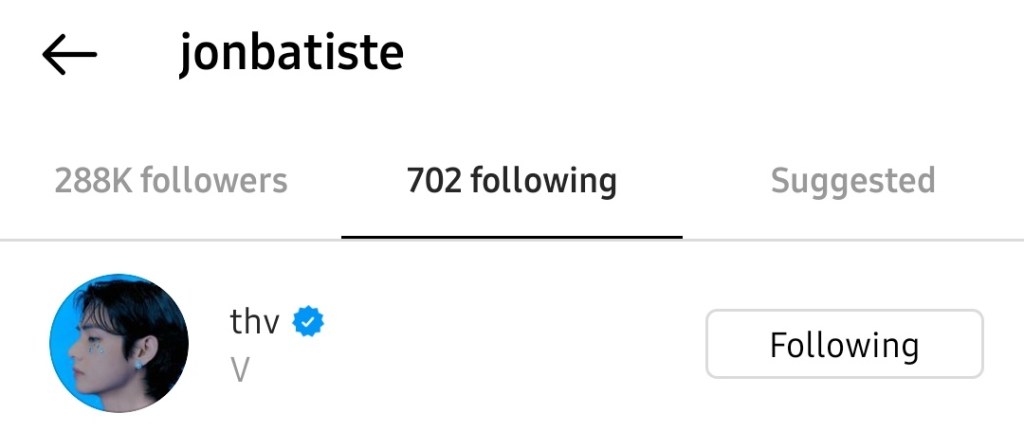This screenshot has width=1024, height=431.
Task: Click the jonbatiste header title
Action: tap(291, 54)
